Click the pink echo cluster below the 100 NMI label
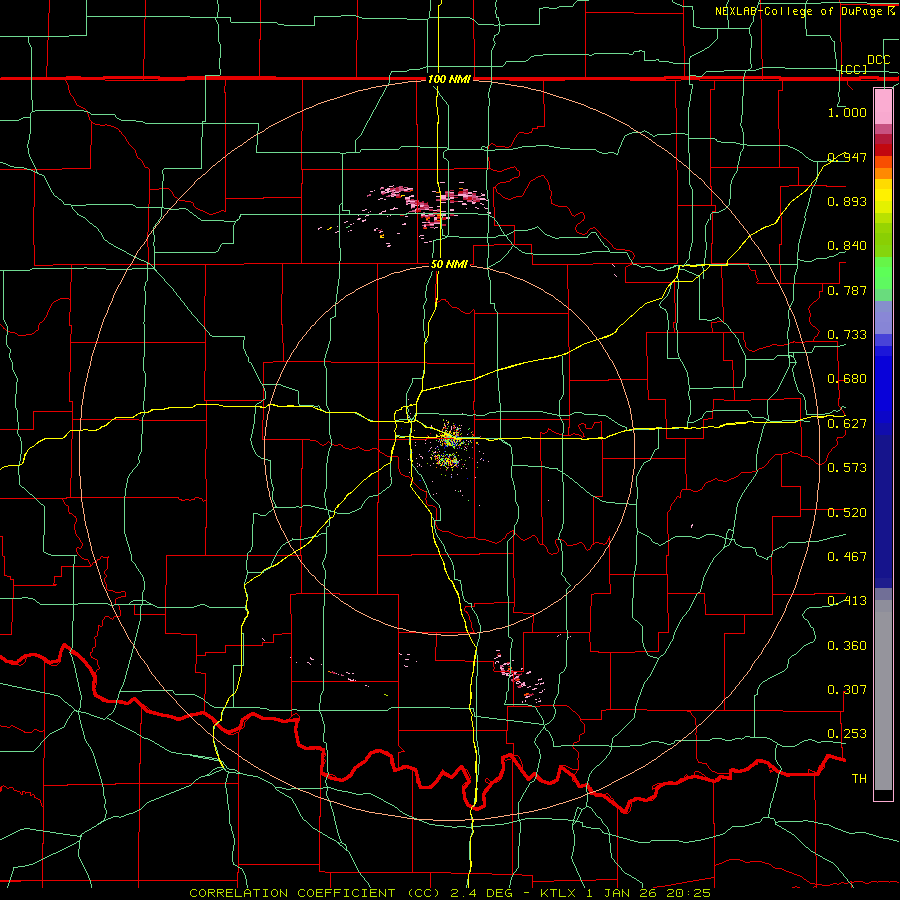 (428, 208)
